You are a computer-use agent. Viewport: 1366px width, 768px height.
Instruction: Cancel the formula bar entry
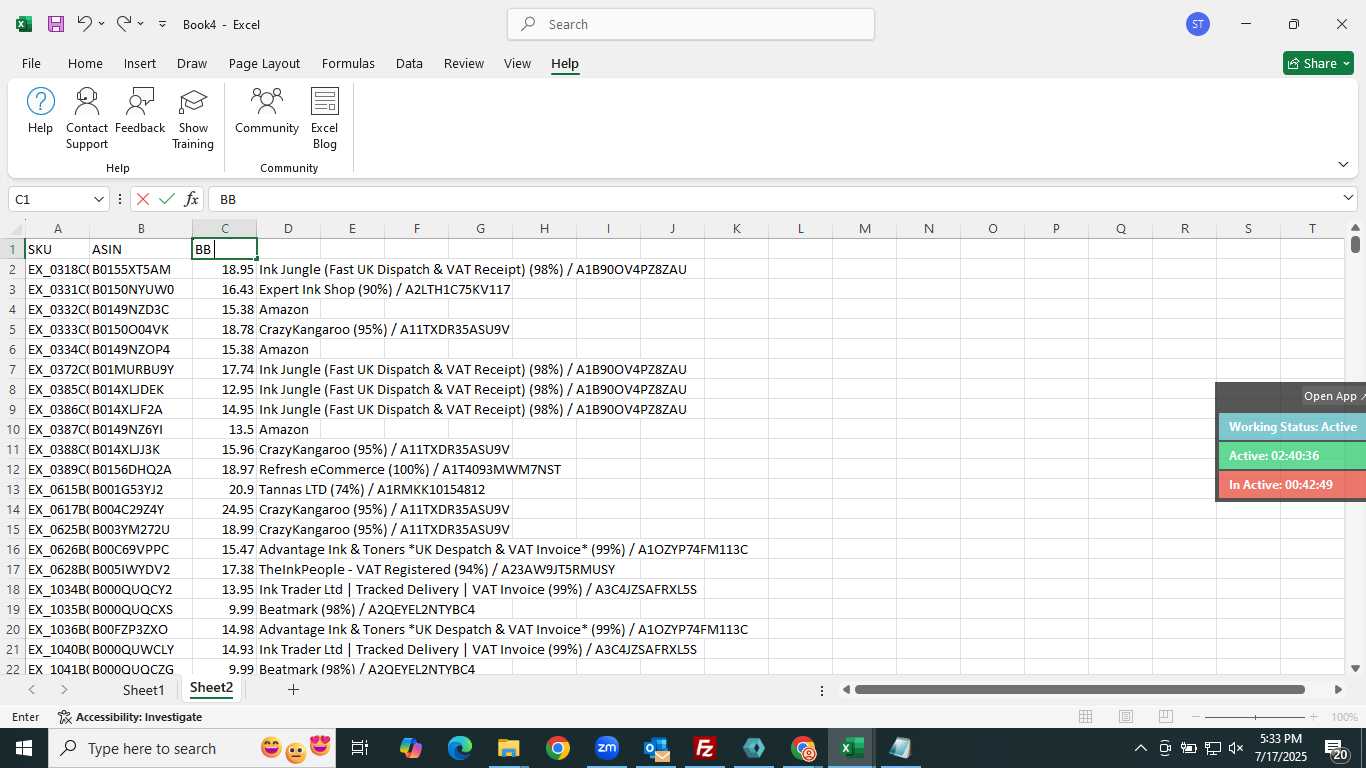tap(143, 199)
